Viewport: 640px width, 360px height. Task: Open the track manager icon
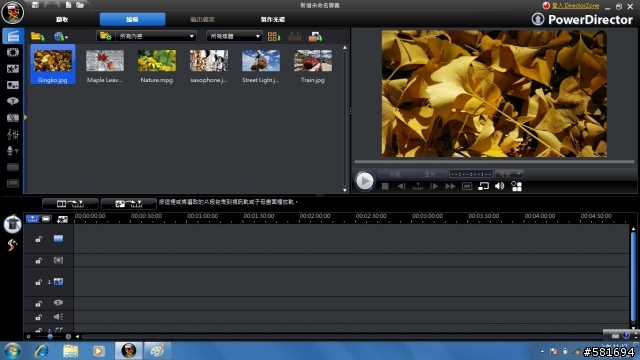point(62,220)
